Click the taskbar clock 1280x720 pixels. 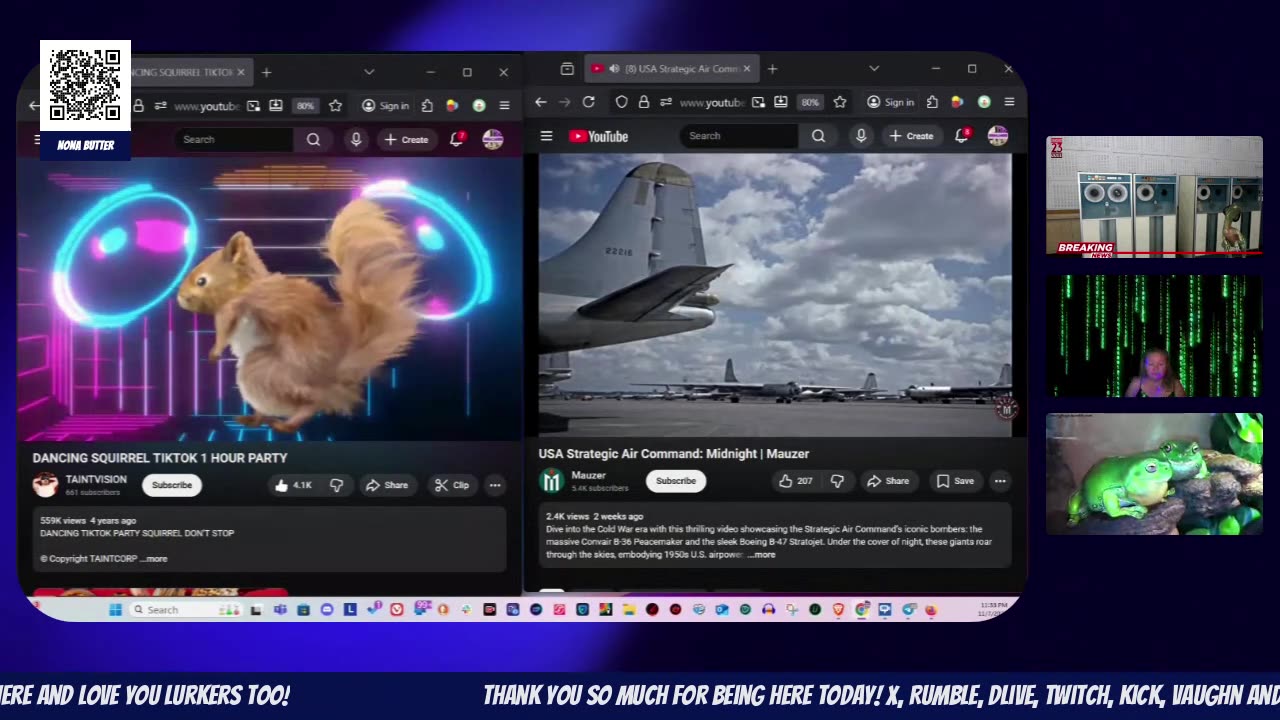[992, 608]
